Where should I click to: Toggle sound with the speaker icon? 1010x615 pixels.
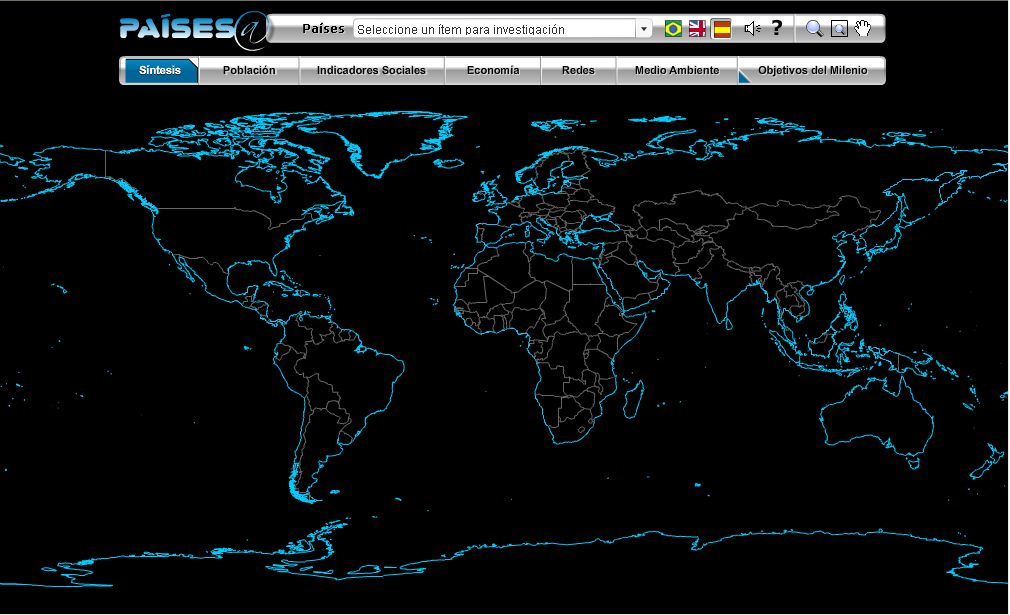[752, 29]
